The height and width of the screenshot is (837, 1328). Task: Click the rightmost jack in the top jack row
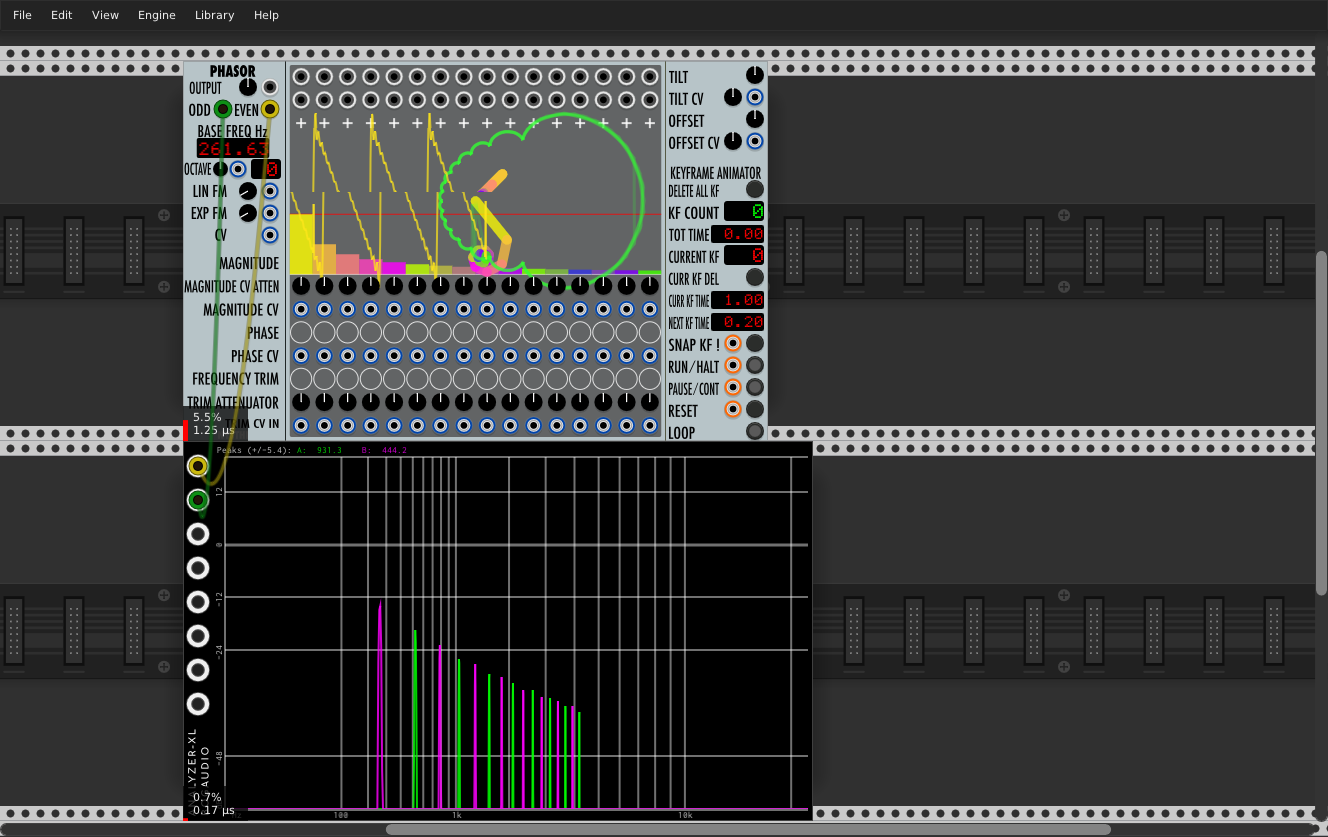(650, 76)
